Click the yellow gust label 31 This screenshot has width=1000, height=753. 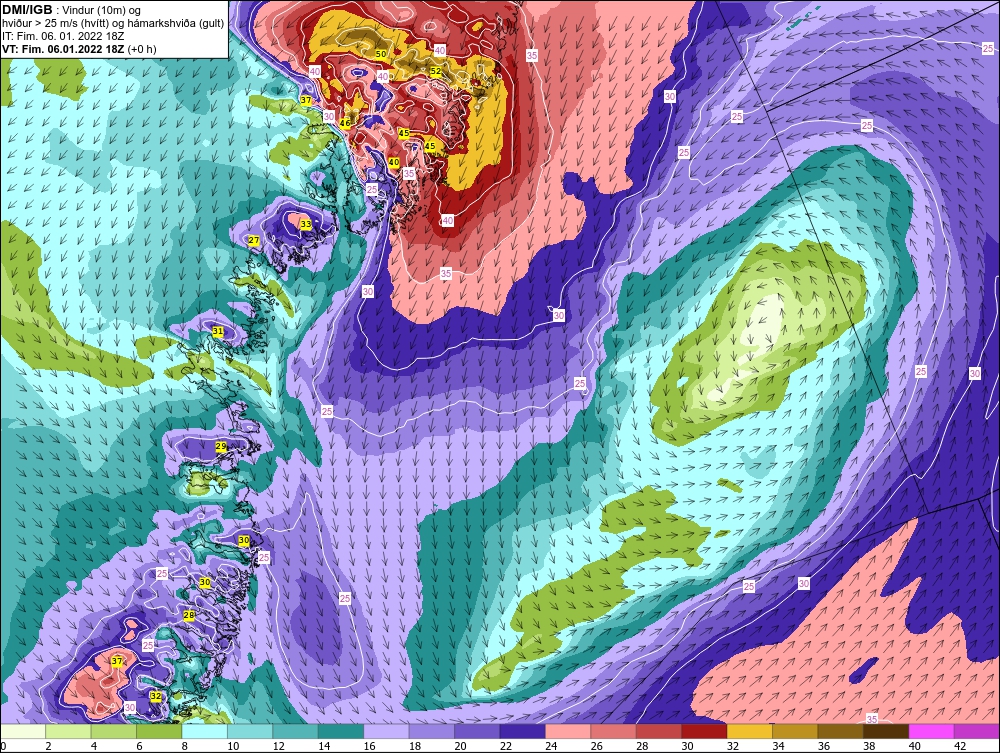pos(217,331)
